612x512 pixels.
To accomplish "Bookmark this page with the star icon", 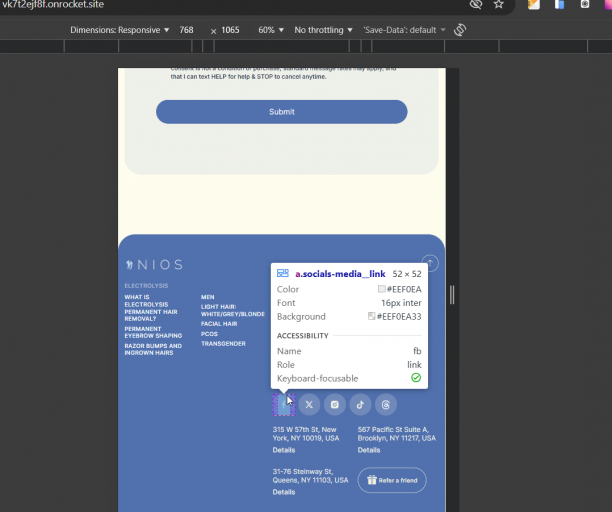I will (x=498, y=4).
